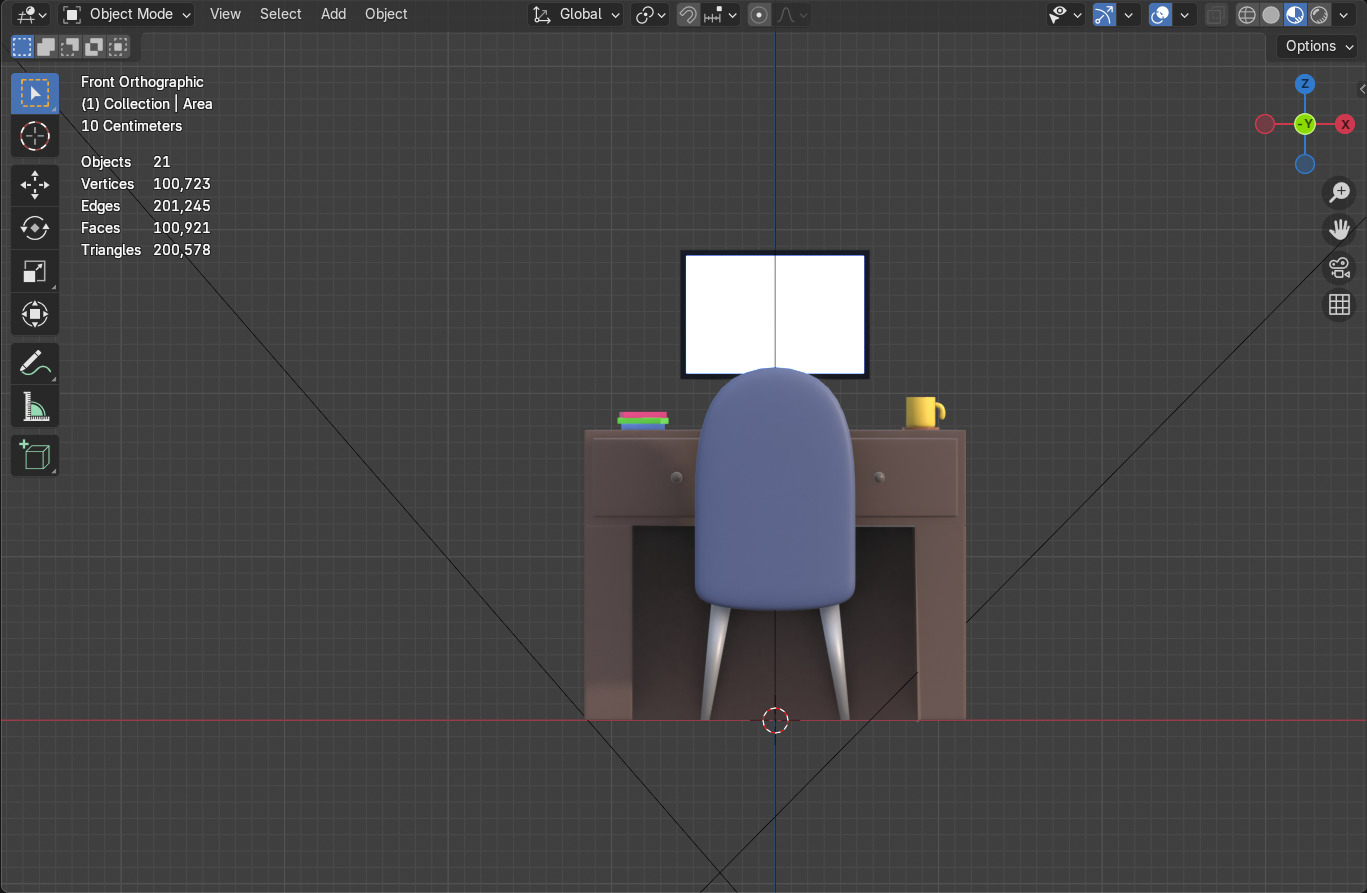Select the Annotate tool
Screen dimensions: 1367x893
[35, 363]
